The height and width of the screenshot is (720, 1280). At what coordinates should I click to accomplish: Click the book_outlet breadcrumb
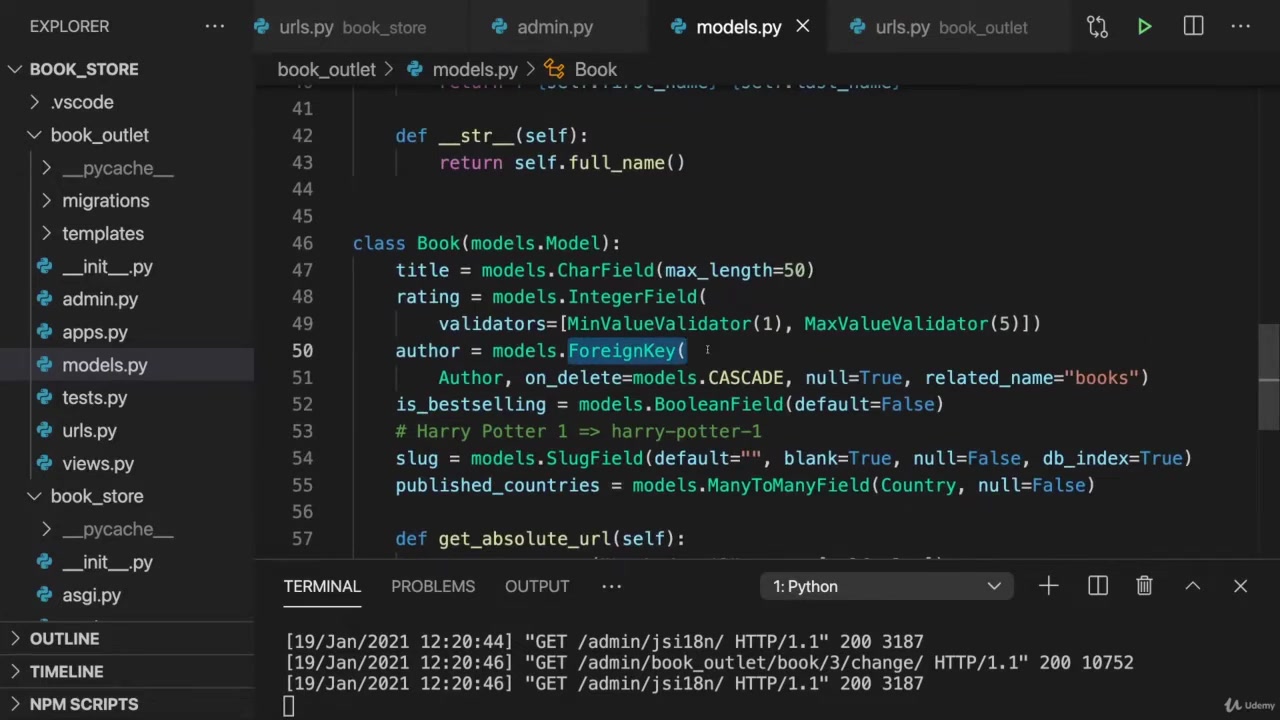(x=326, y=70)
